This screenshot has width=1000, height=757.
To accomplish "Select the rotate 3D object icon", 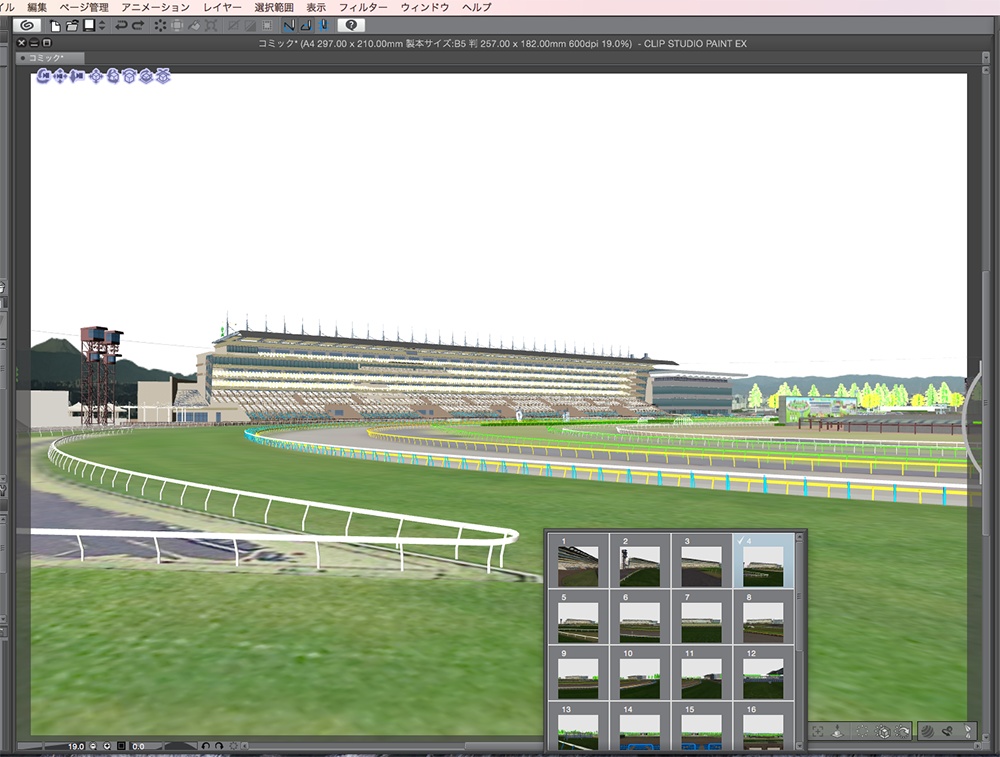I will point(112,75).
